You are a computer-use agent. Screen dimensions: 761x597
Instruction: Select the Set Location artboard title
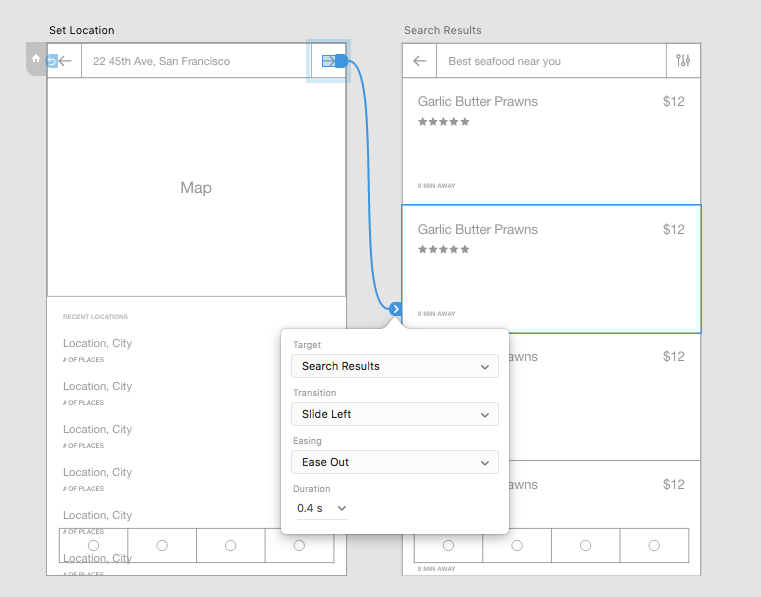(x=81, y=30)
